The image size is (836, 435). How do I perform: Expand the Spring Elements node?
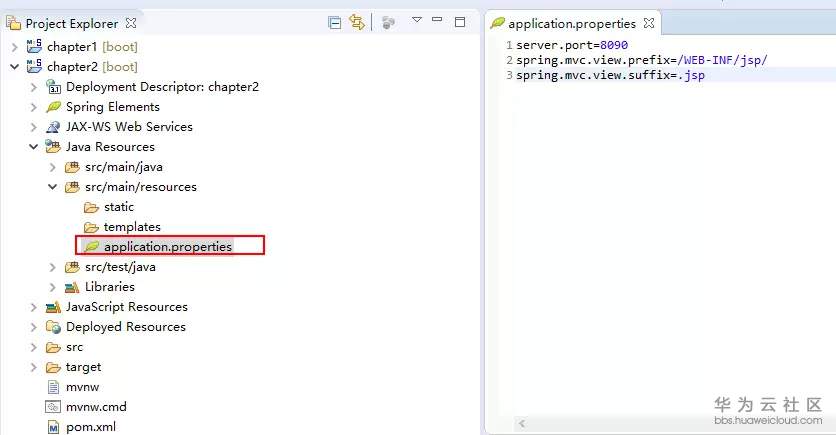pyautogui.click(x=34, y=107)
